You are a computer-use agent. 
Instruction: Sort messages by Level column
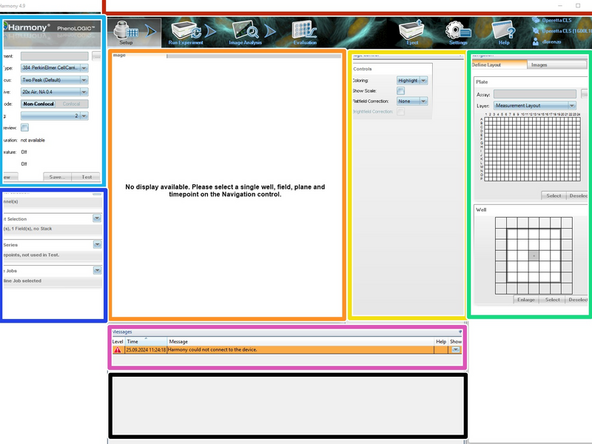coord(118,341)
